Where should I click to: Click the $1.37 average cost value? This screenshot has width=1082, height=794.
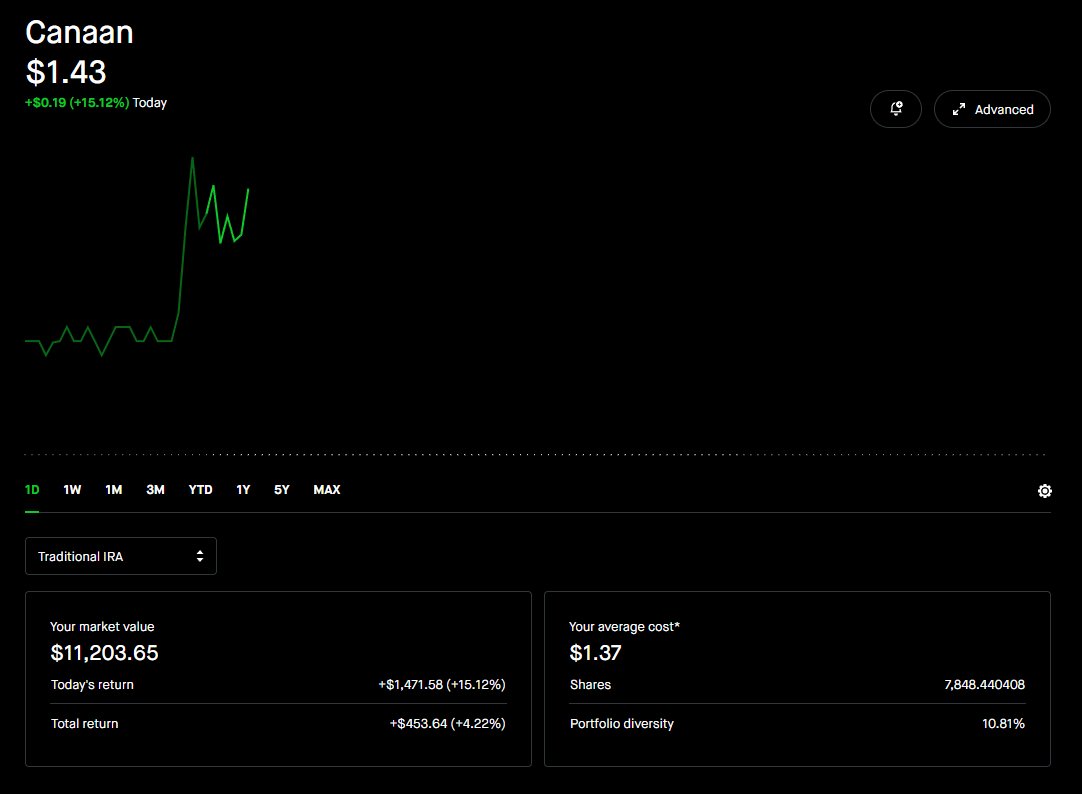click(596, 653)
